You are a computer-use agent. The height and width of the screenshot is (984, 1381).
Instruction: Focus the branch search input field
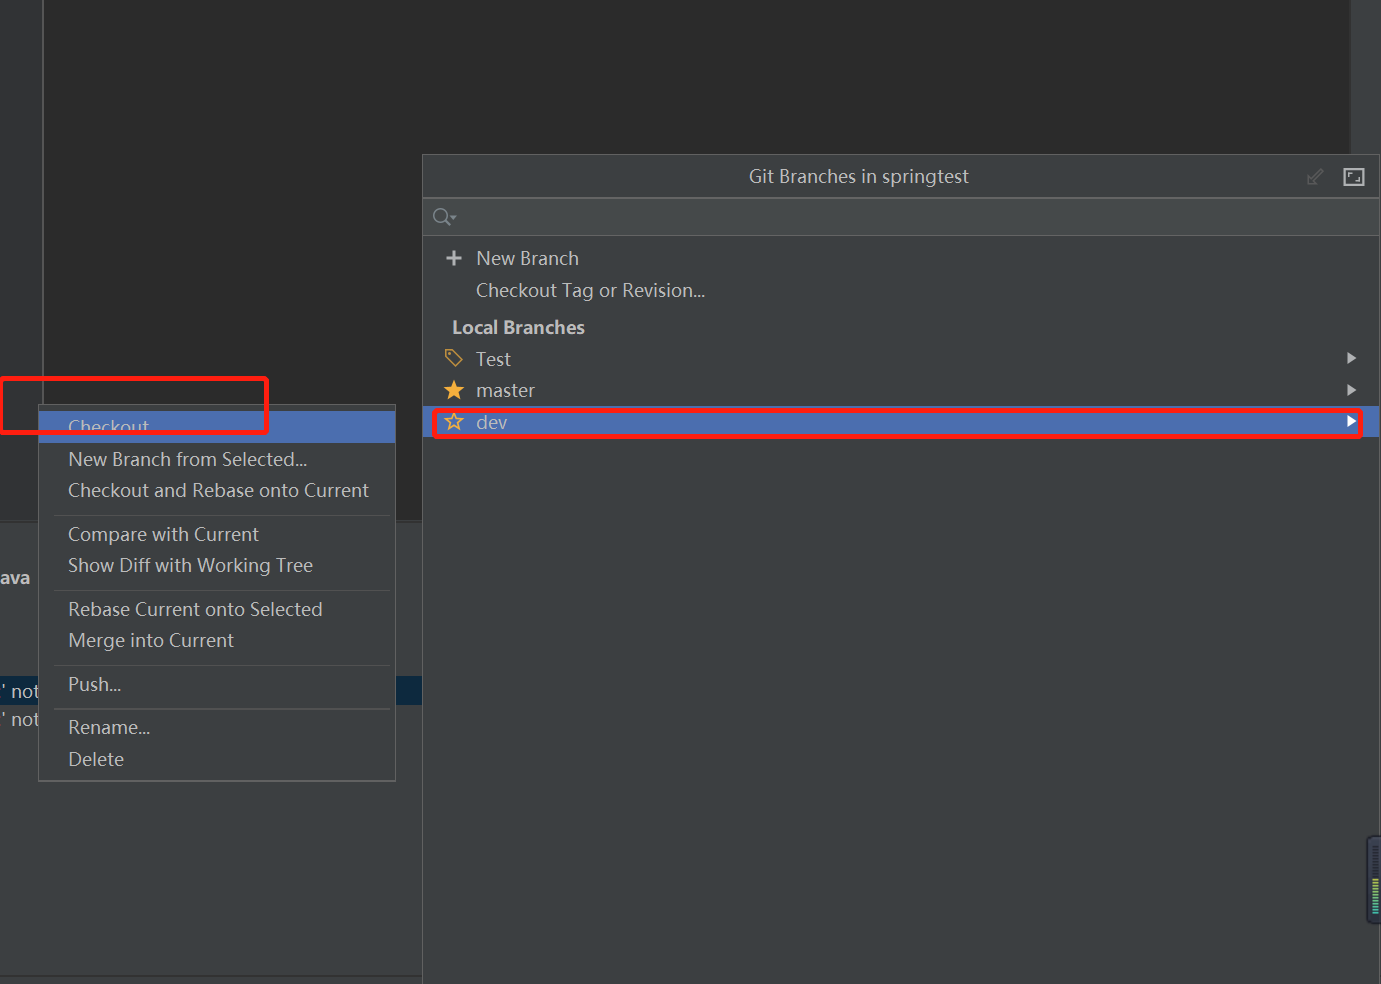(x=900, y=217)
